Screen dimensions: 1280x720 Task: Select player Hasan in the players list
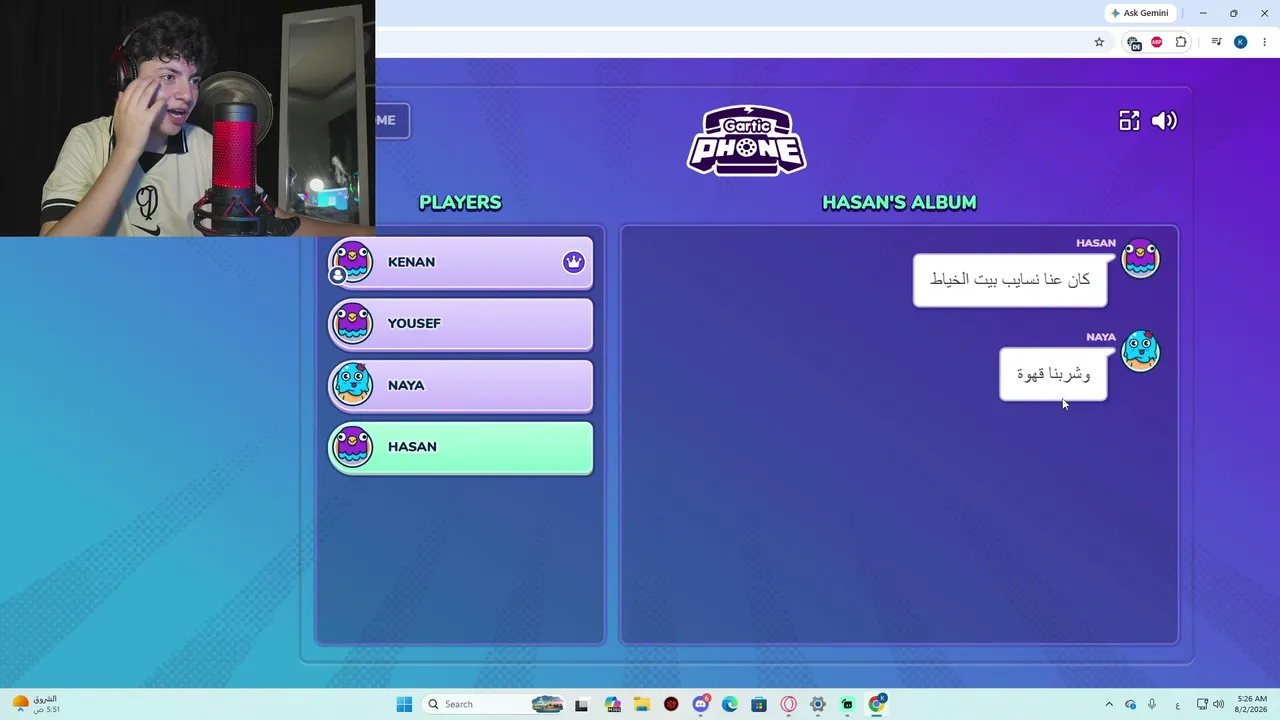point(461,447)
